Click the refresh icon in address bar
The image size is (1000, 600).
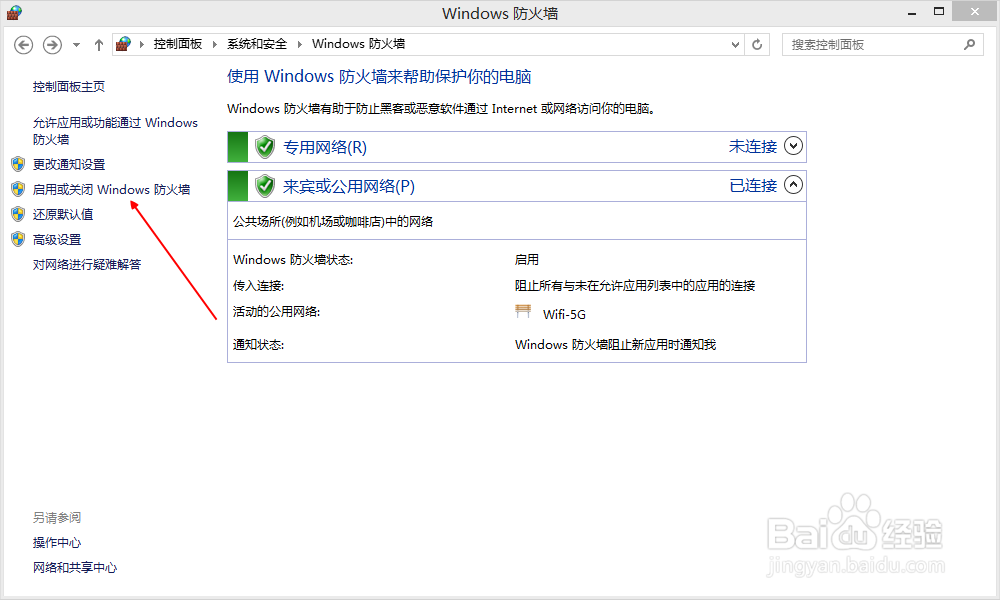757,44
